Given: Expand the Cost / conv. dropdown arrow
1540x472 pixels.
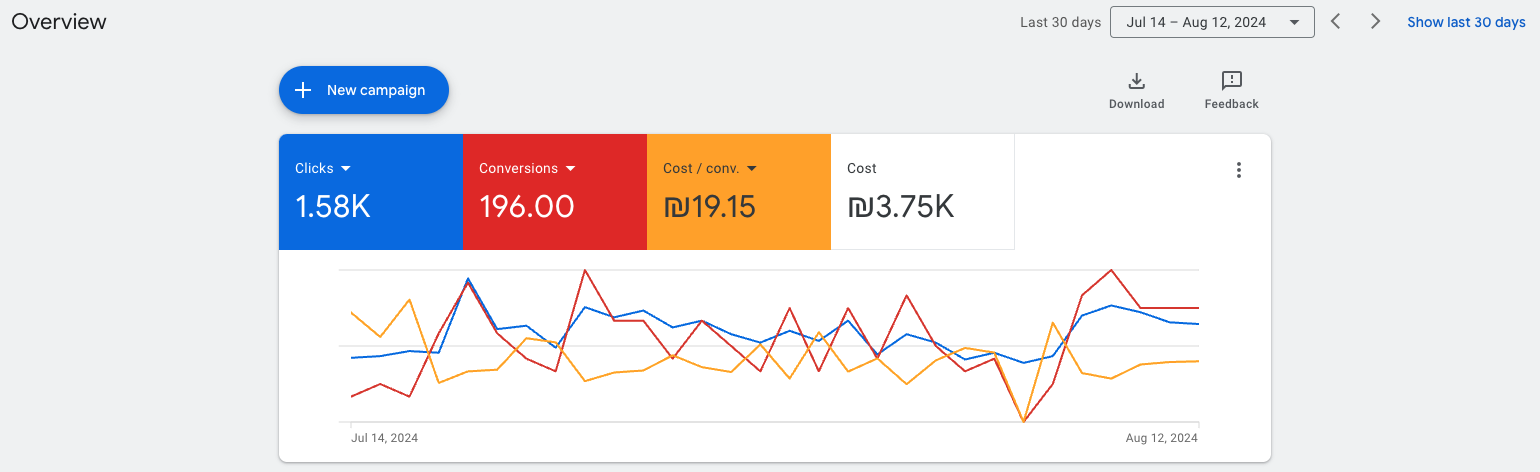Looking at the screenshot, I should [x=752, y=169].
